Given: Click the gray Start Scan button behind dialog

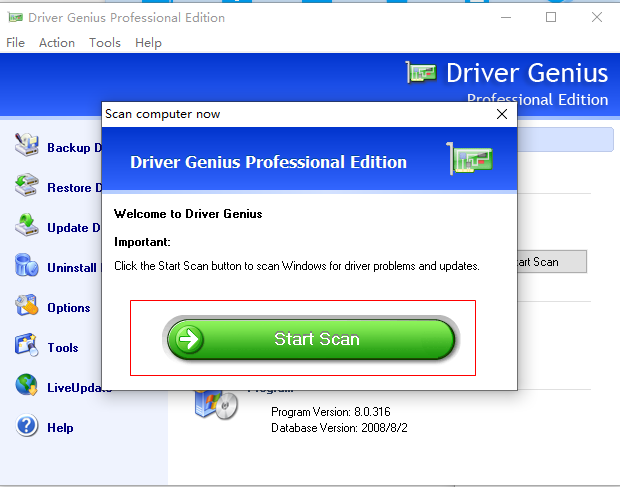Looking at the screenshot, I should 552,262.
